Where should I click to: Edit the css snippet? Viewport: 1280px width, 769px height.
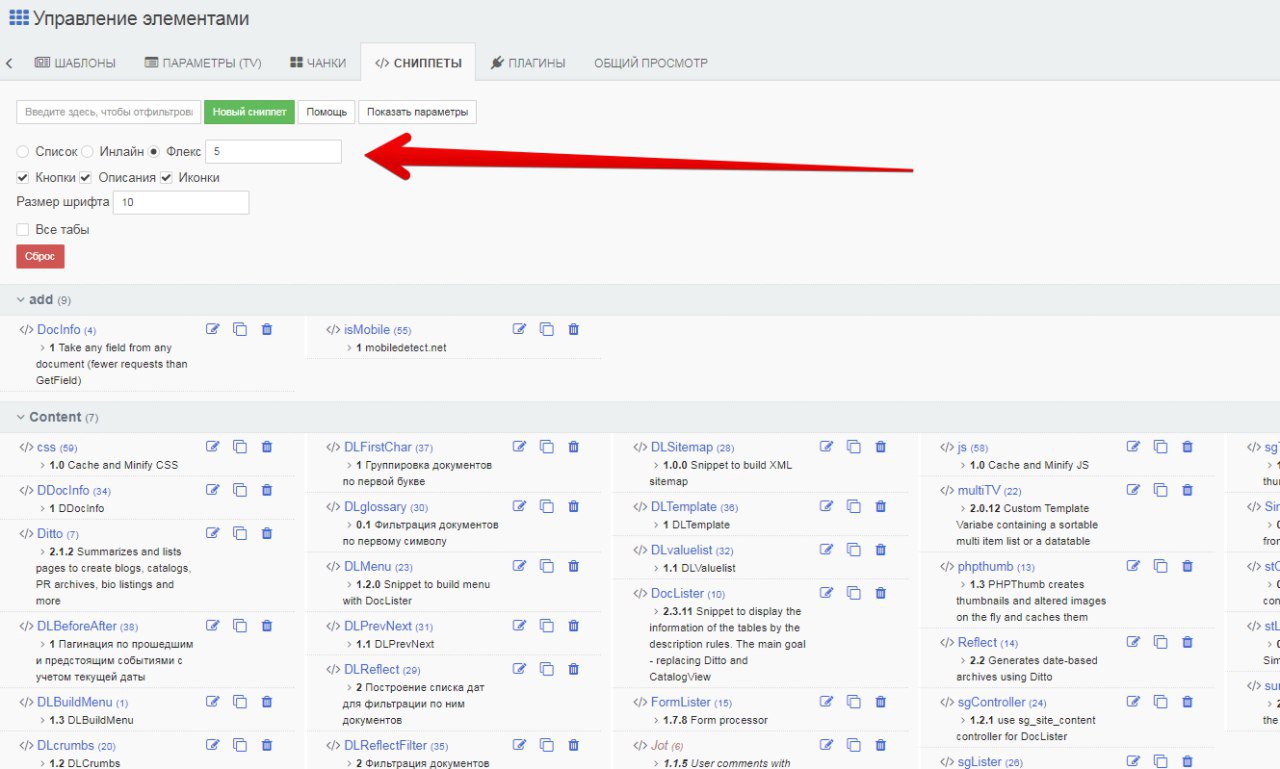213,447
